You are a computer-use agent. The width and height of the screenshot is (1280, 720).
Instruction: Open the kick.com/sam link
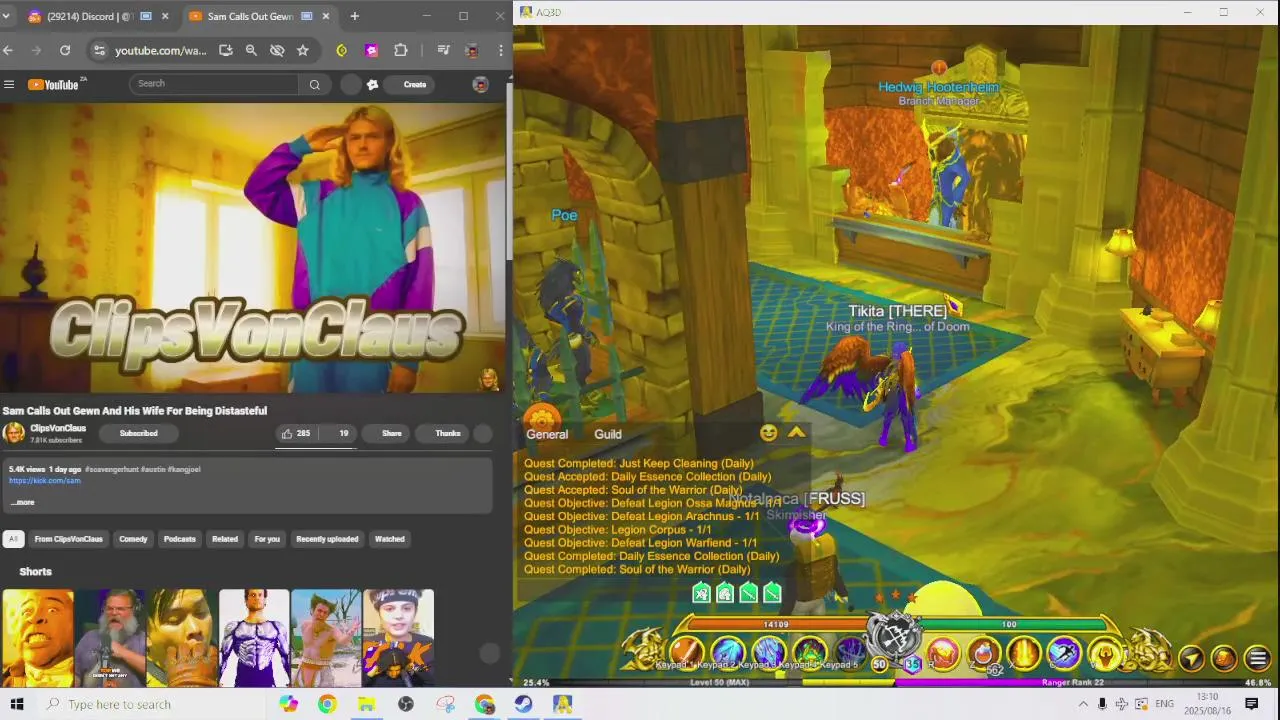tap(45, 481)
